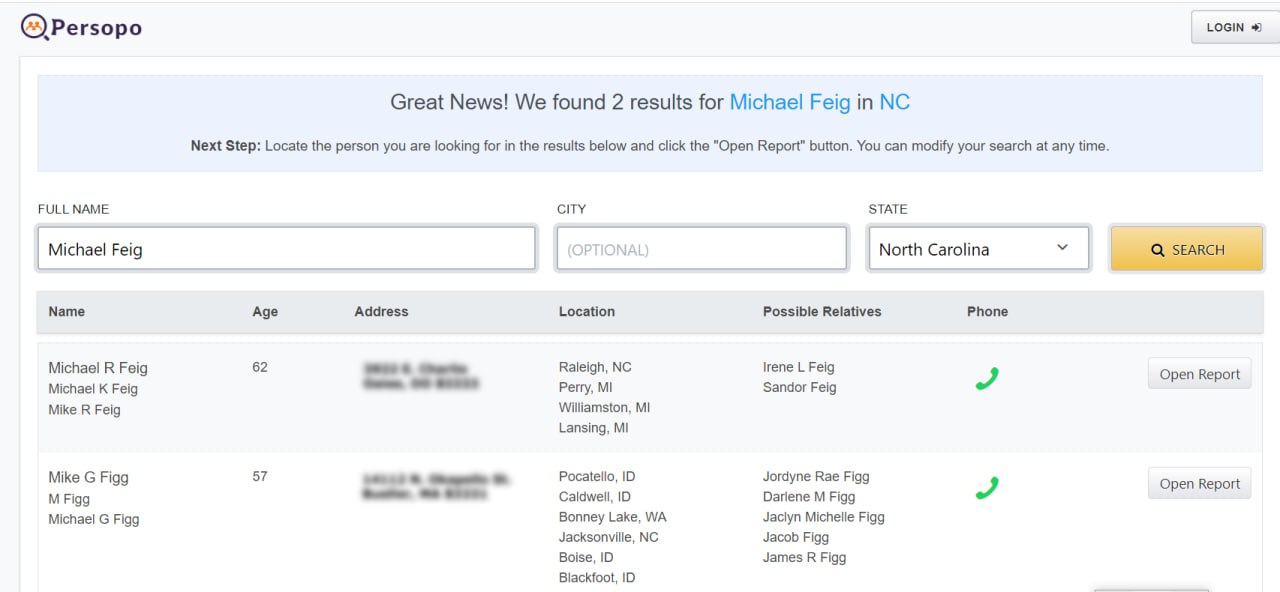The height and width of the screenshot is (592, 1280).
Task: Open Report for Michael R Feig
Action: [x=1199, y=374]
